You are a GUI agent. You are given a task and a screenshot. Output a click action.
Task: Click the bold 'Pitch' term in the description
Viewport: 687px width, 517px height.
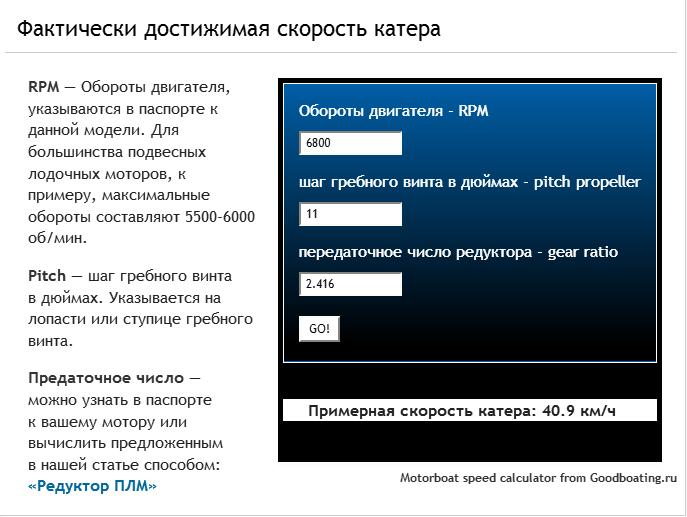point(46,275)
